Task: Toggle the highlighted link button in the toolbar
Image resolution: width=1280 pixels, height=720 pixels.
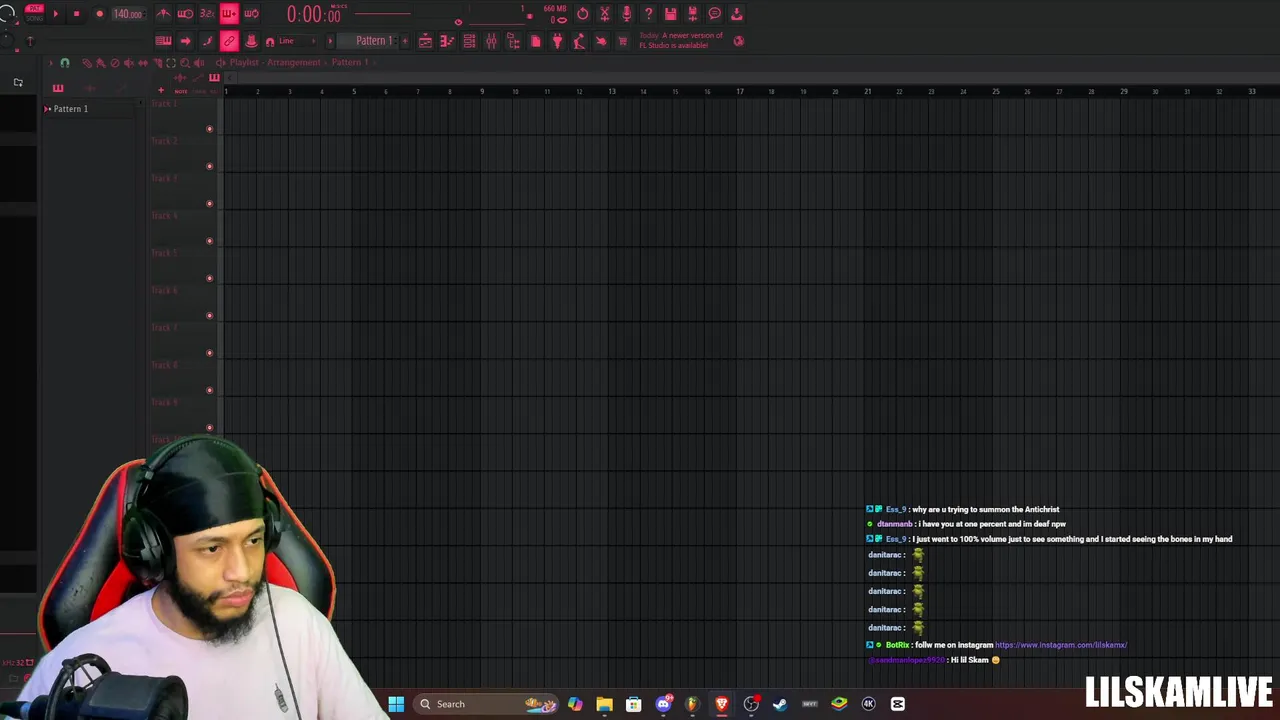Action: click(230, 41)
